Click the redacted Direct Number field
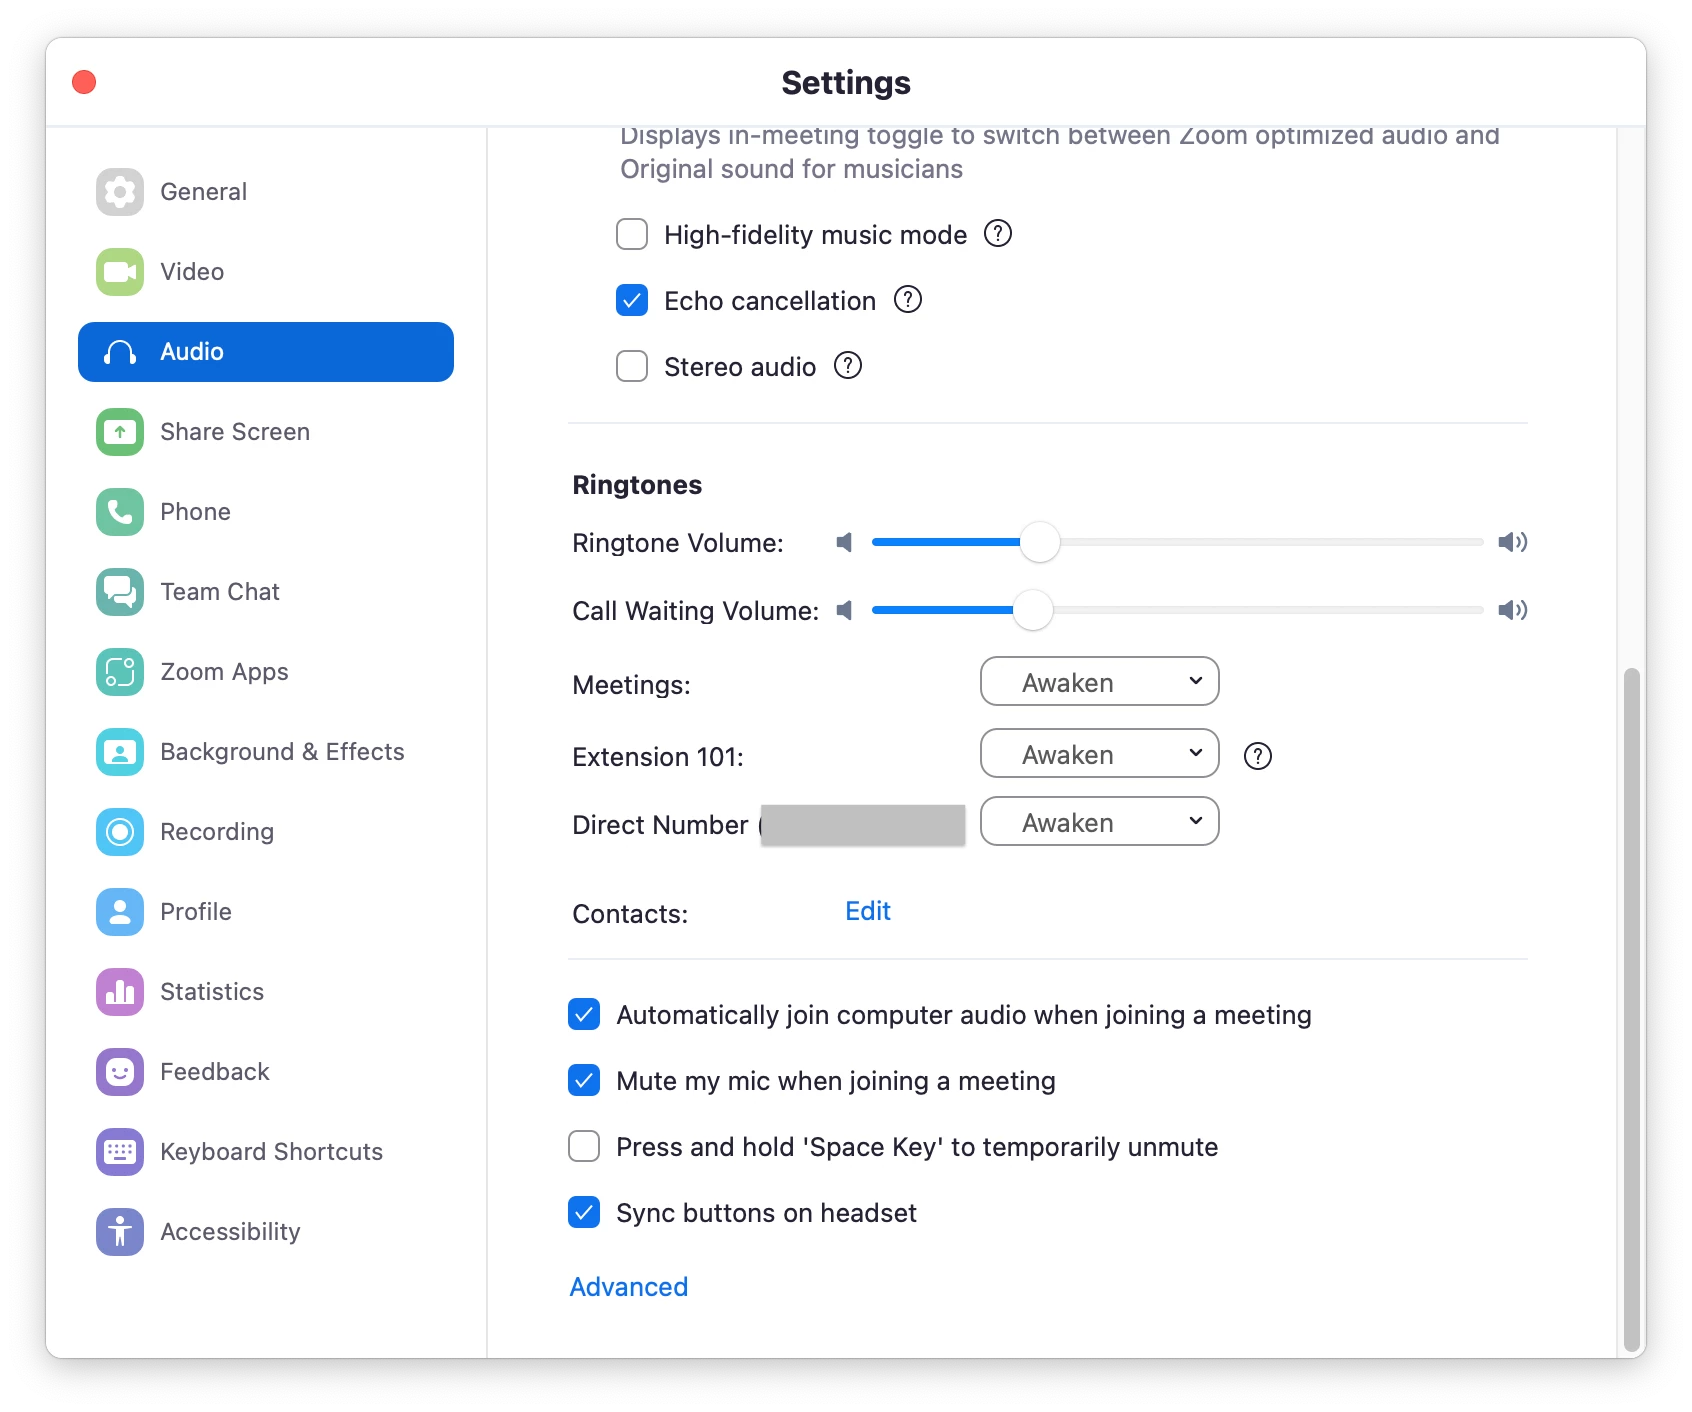 coord(863,825)
